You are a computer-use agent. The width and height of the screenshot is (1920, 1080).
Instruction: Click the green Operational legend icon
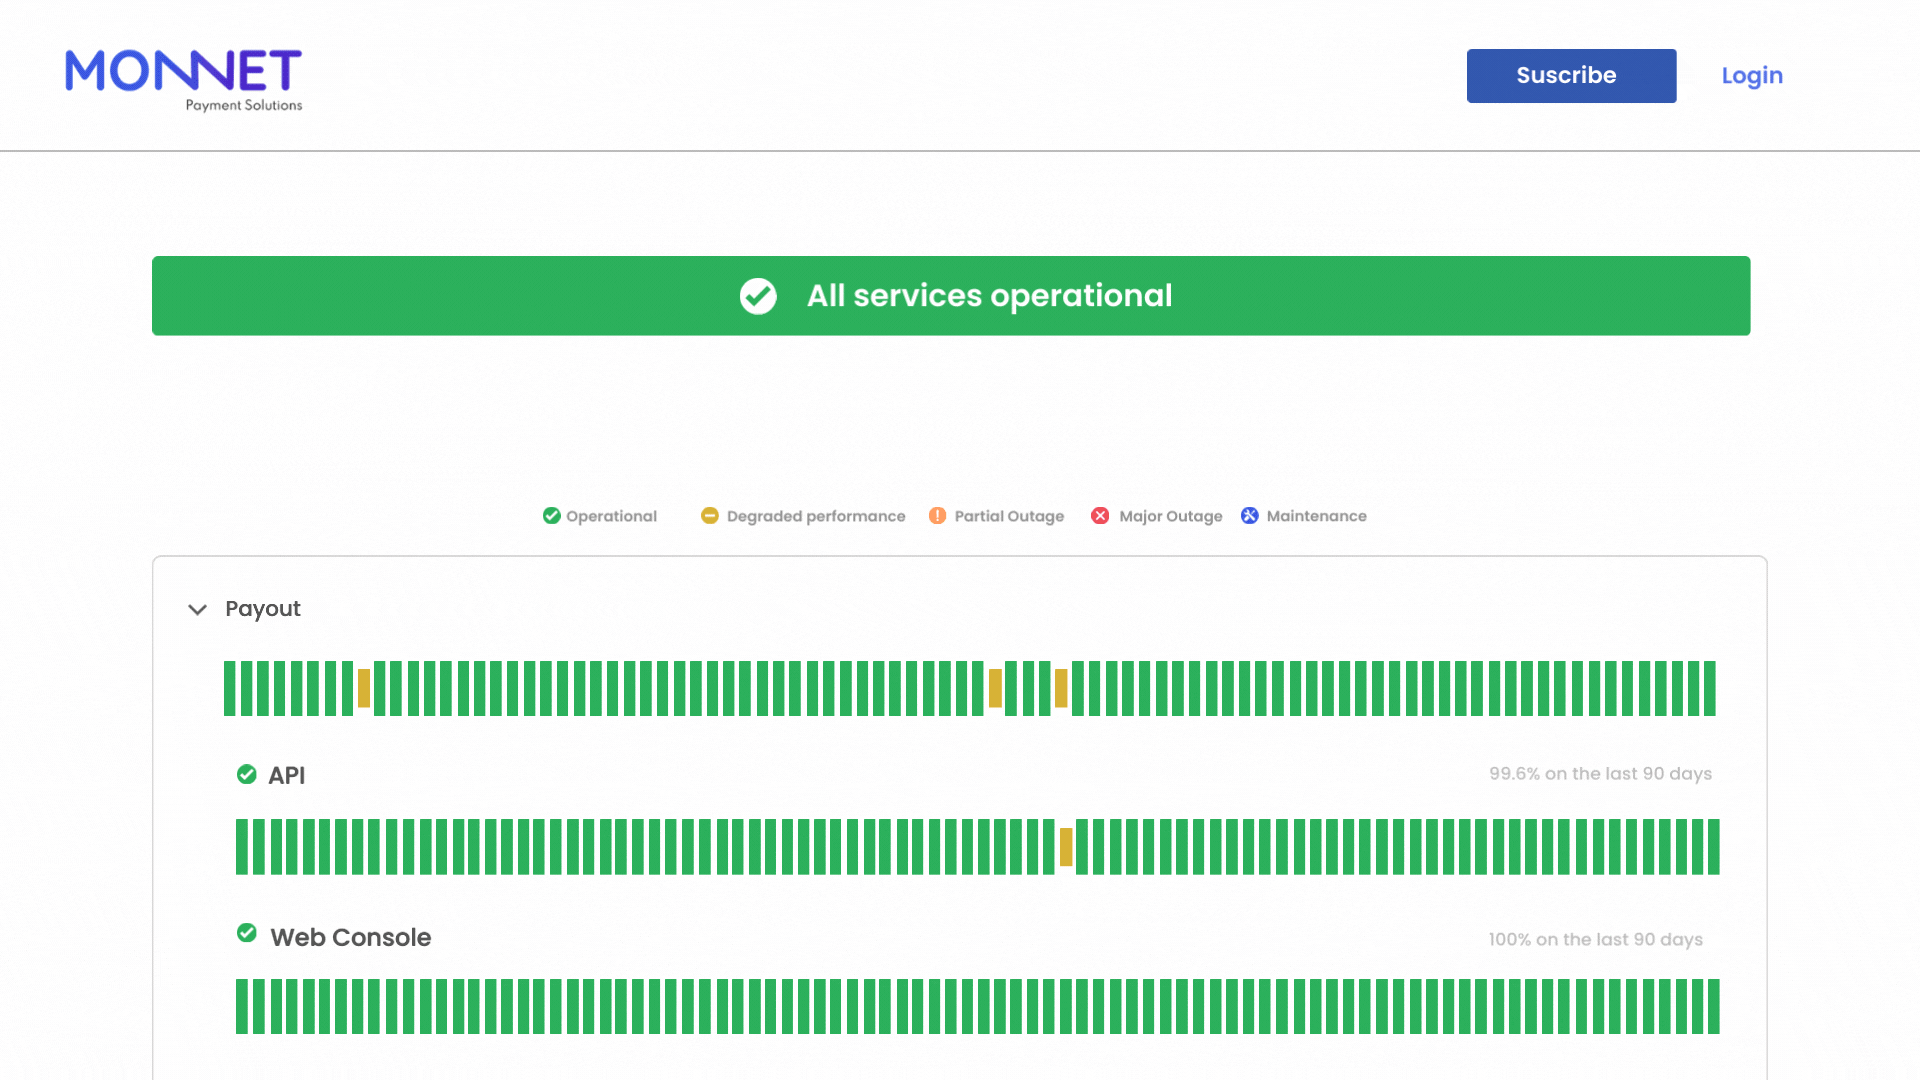[551, 516]
